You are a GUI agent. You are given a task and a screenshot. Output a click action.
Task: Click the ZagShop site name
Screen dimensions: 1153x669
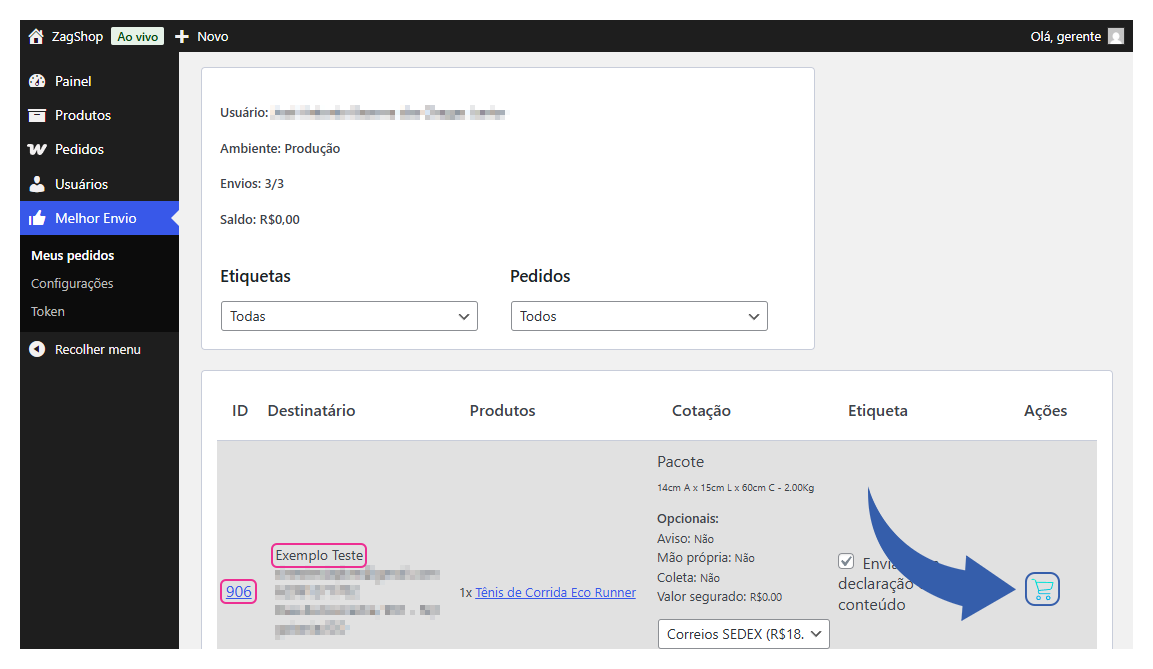77,36
